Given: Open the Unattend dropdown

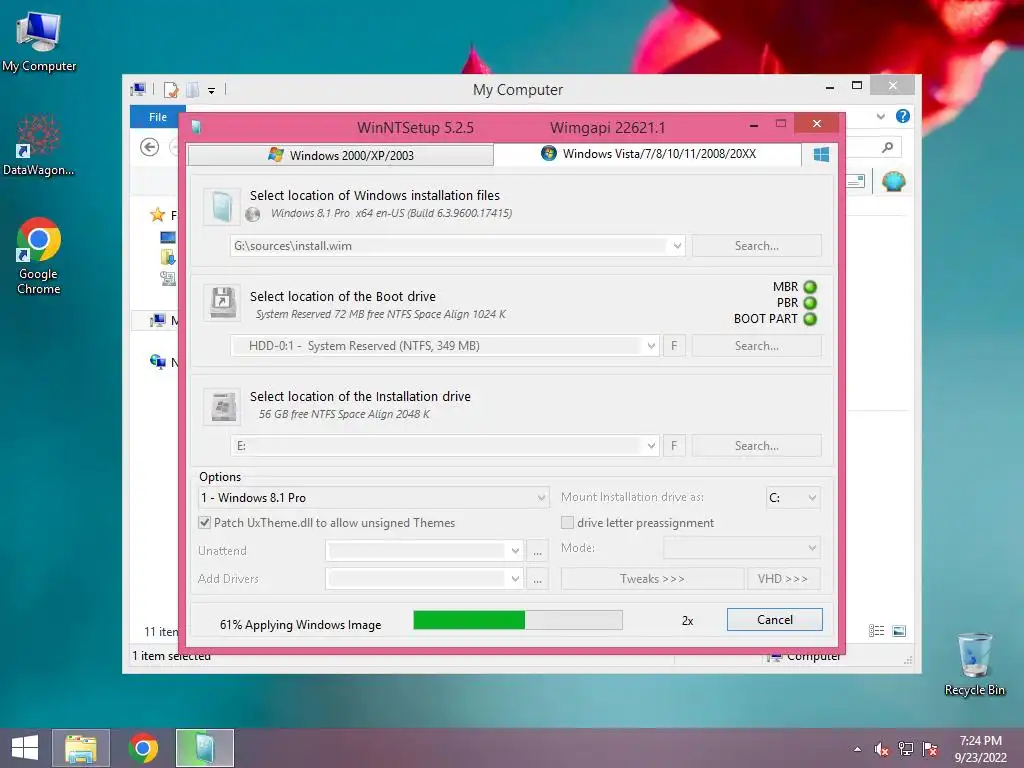Looking at the screenshot, I should (x=515, y=551).
